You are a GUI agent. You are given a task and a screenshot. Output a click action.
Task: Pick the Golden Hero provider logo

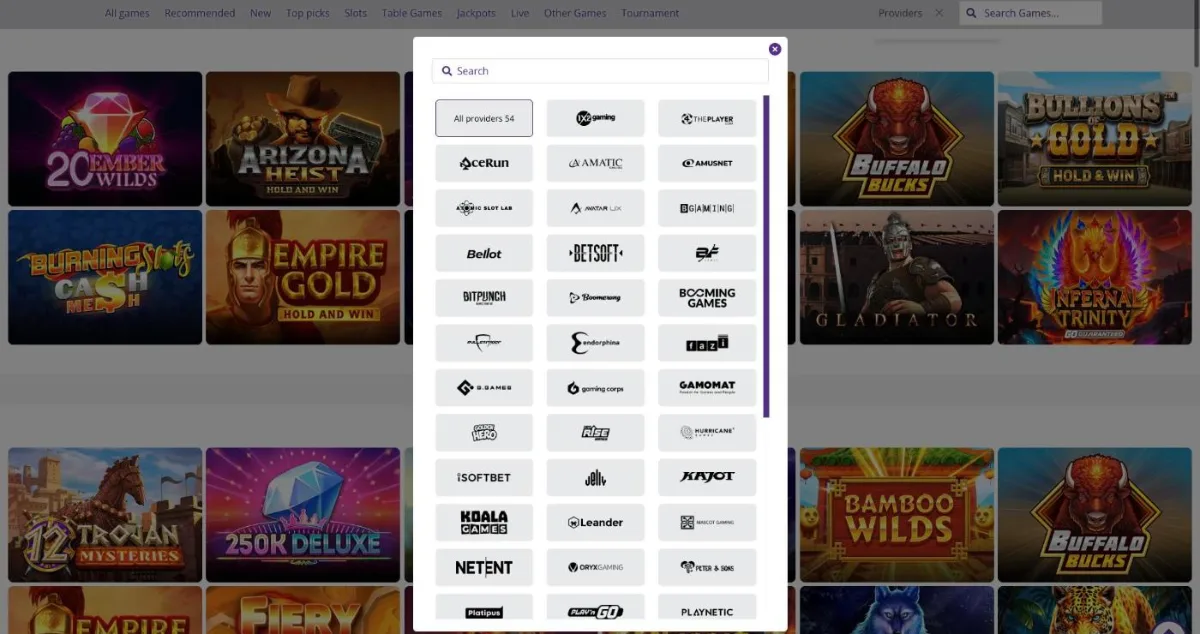click(484, 433)
